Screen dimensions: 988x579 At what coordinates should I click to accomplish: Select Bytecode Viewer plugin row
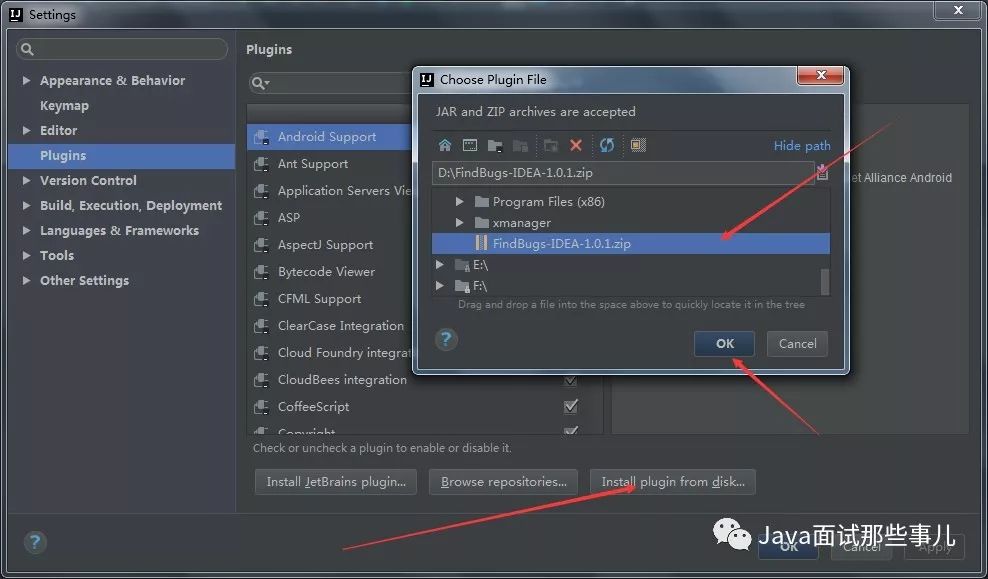click(x=330, y=272)
